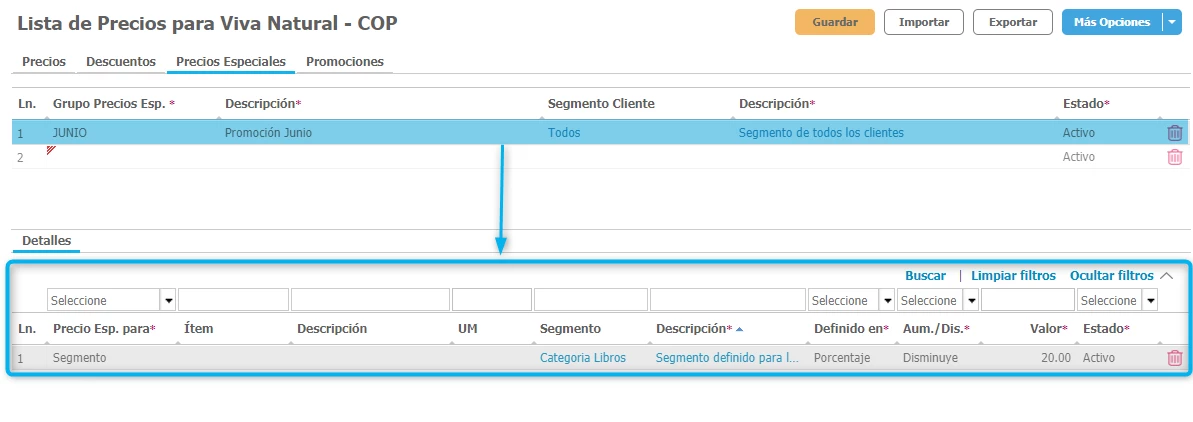Open the Categoria Libros segment link

point(583,358)
